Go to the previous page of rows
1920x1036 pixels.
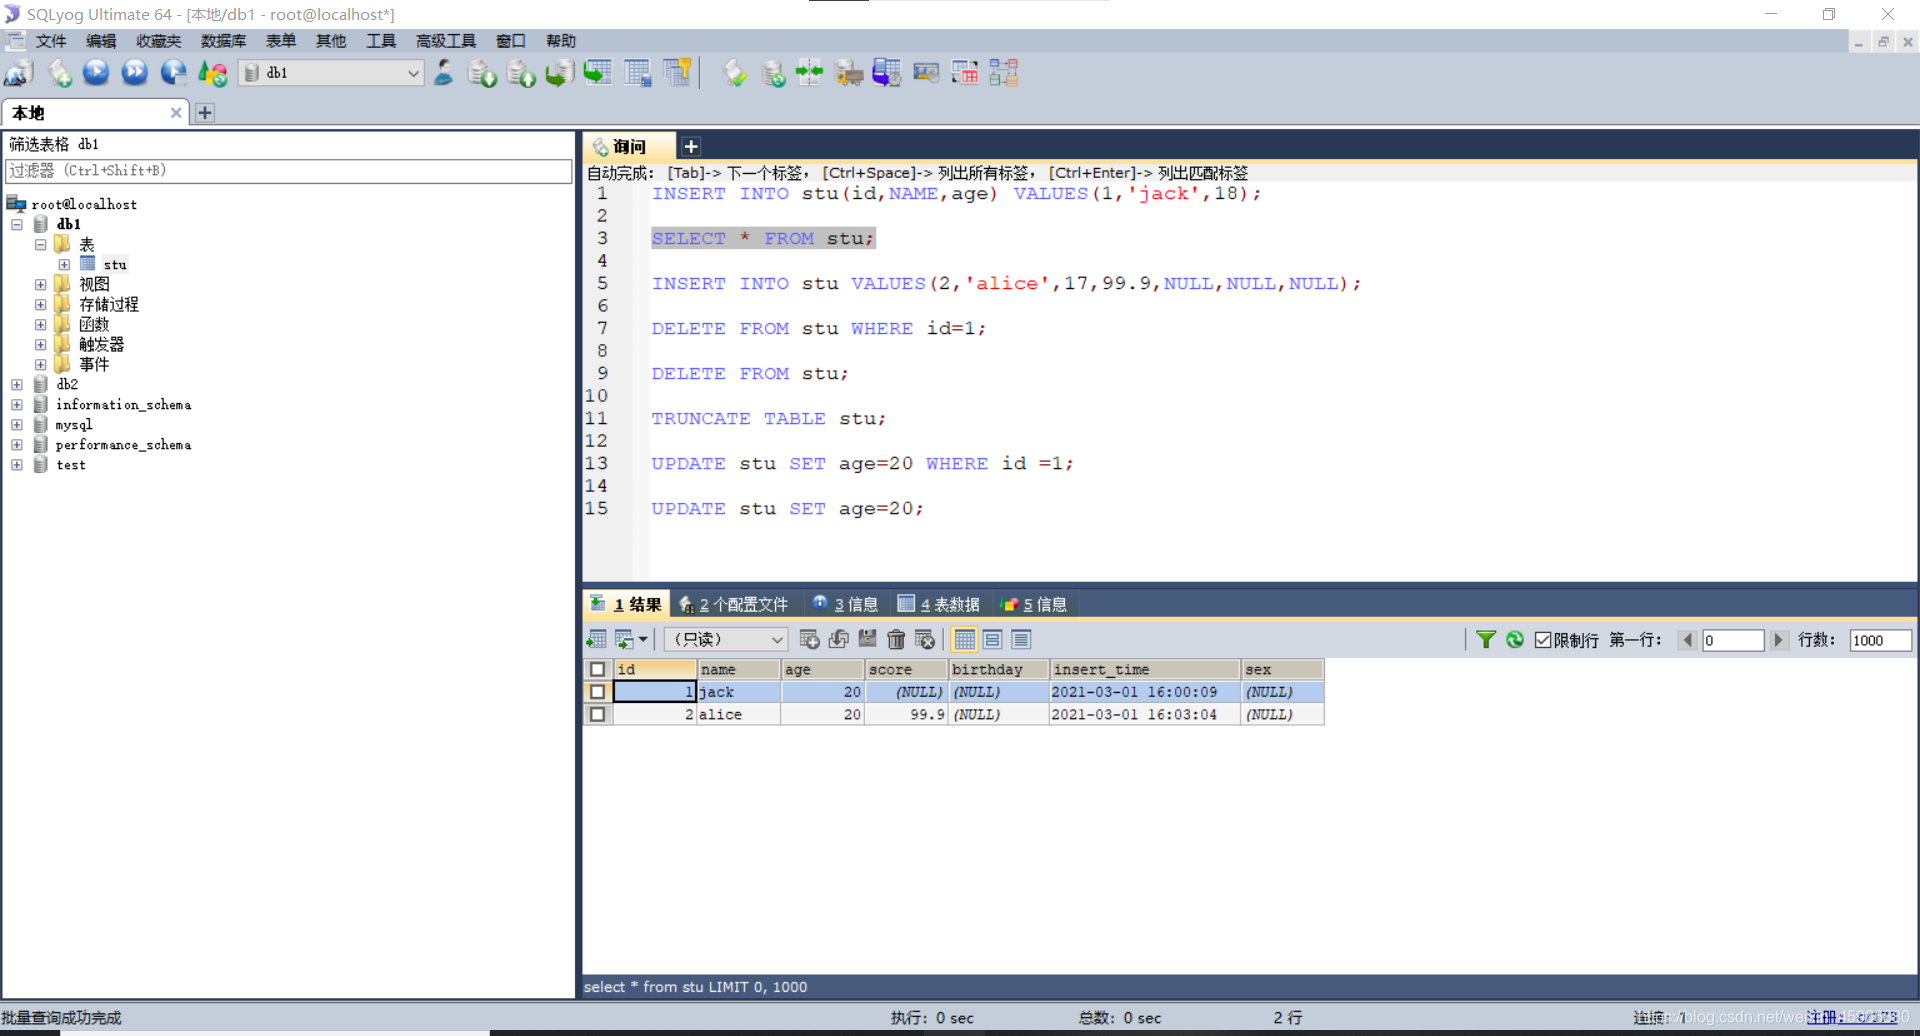(x=1688, y=640)
